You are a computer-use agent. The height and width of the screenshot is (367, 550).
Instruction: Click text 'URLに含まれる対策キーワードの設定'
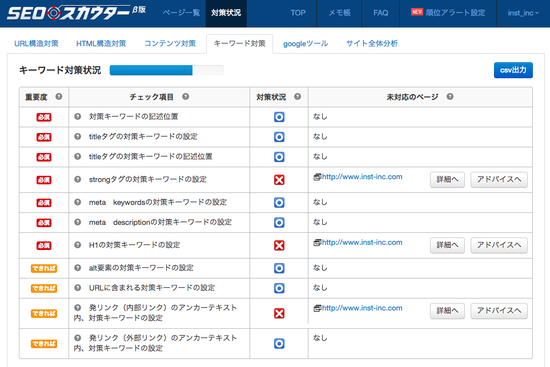click(x=152, y=288)
